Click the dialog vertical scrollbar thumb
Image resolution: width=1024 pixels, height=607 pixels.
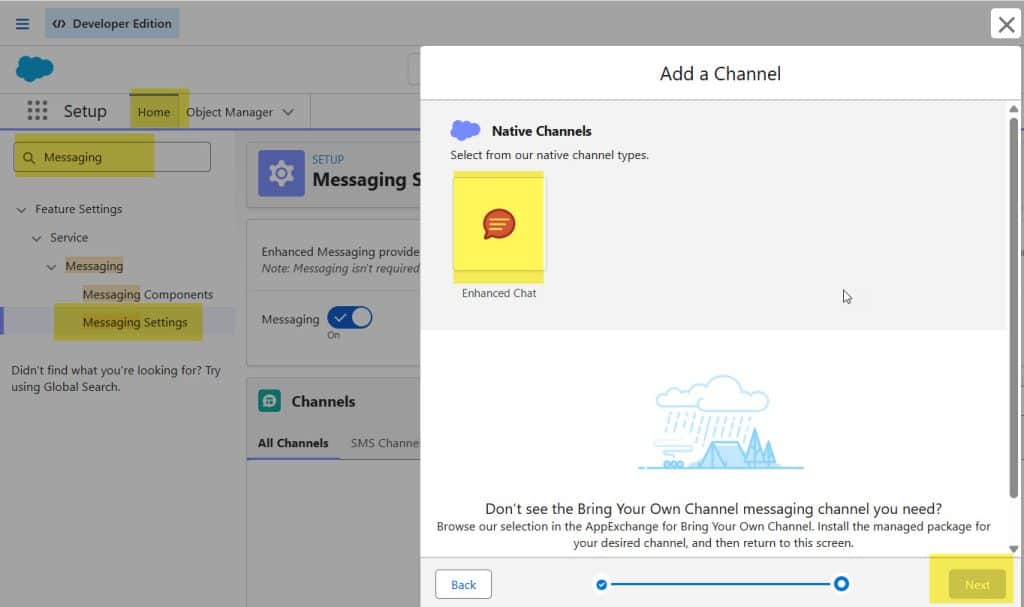pos(1013,307)
